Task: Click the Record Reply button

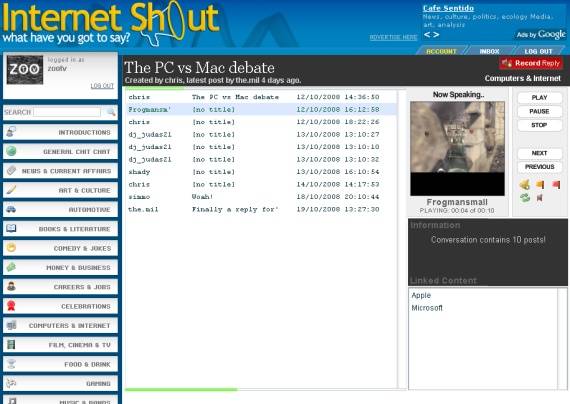Action: click(x=531, y=63)
